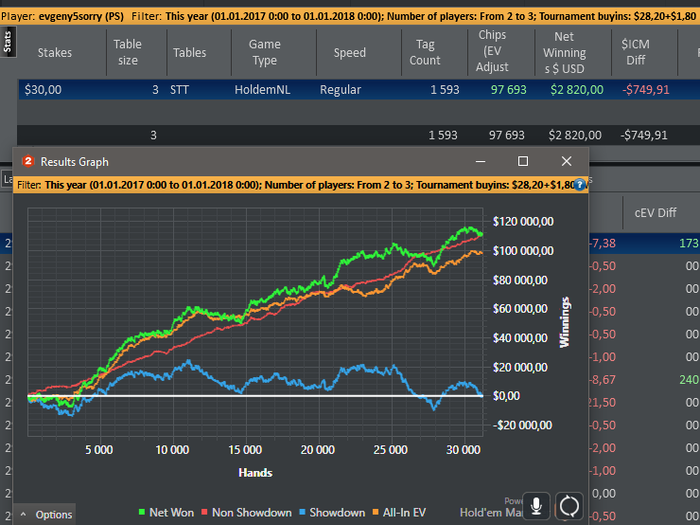Click the $ICM Diff column header
The image size is (700, 525).
point(635,52)
